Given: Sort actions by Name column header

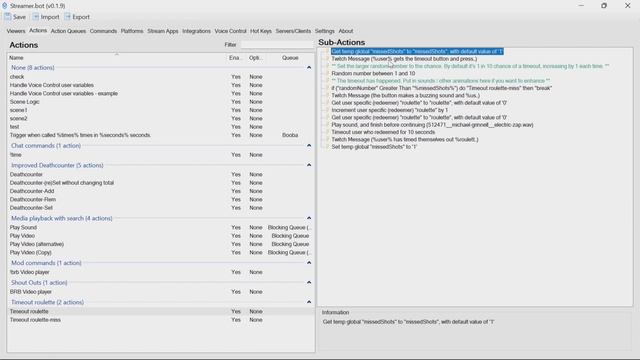Looking at the screenshot, I should pyautogui.click(x=116, y=58).
